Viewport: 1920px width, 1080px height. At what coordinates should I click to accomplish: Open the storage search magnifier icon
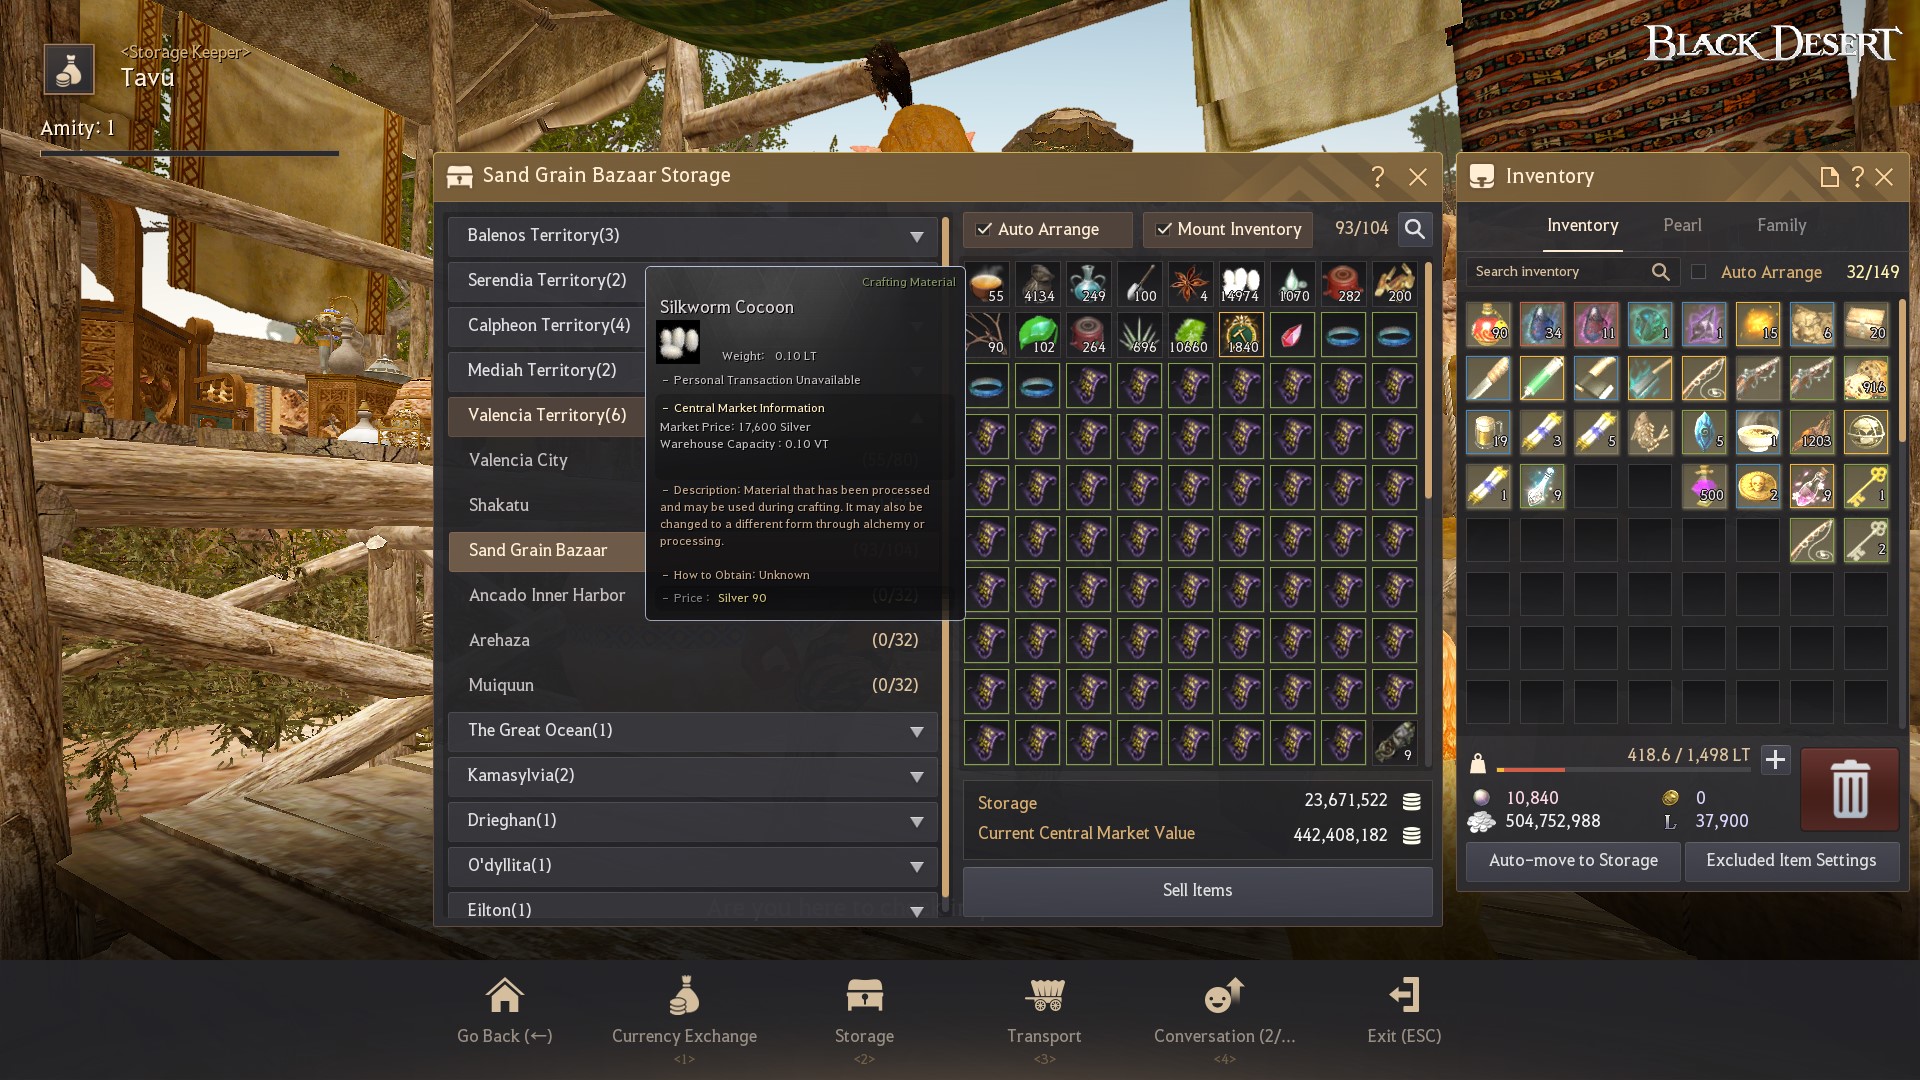pyautogui.click(x=1415, y=229)
